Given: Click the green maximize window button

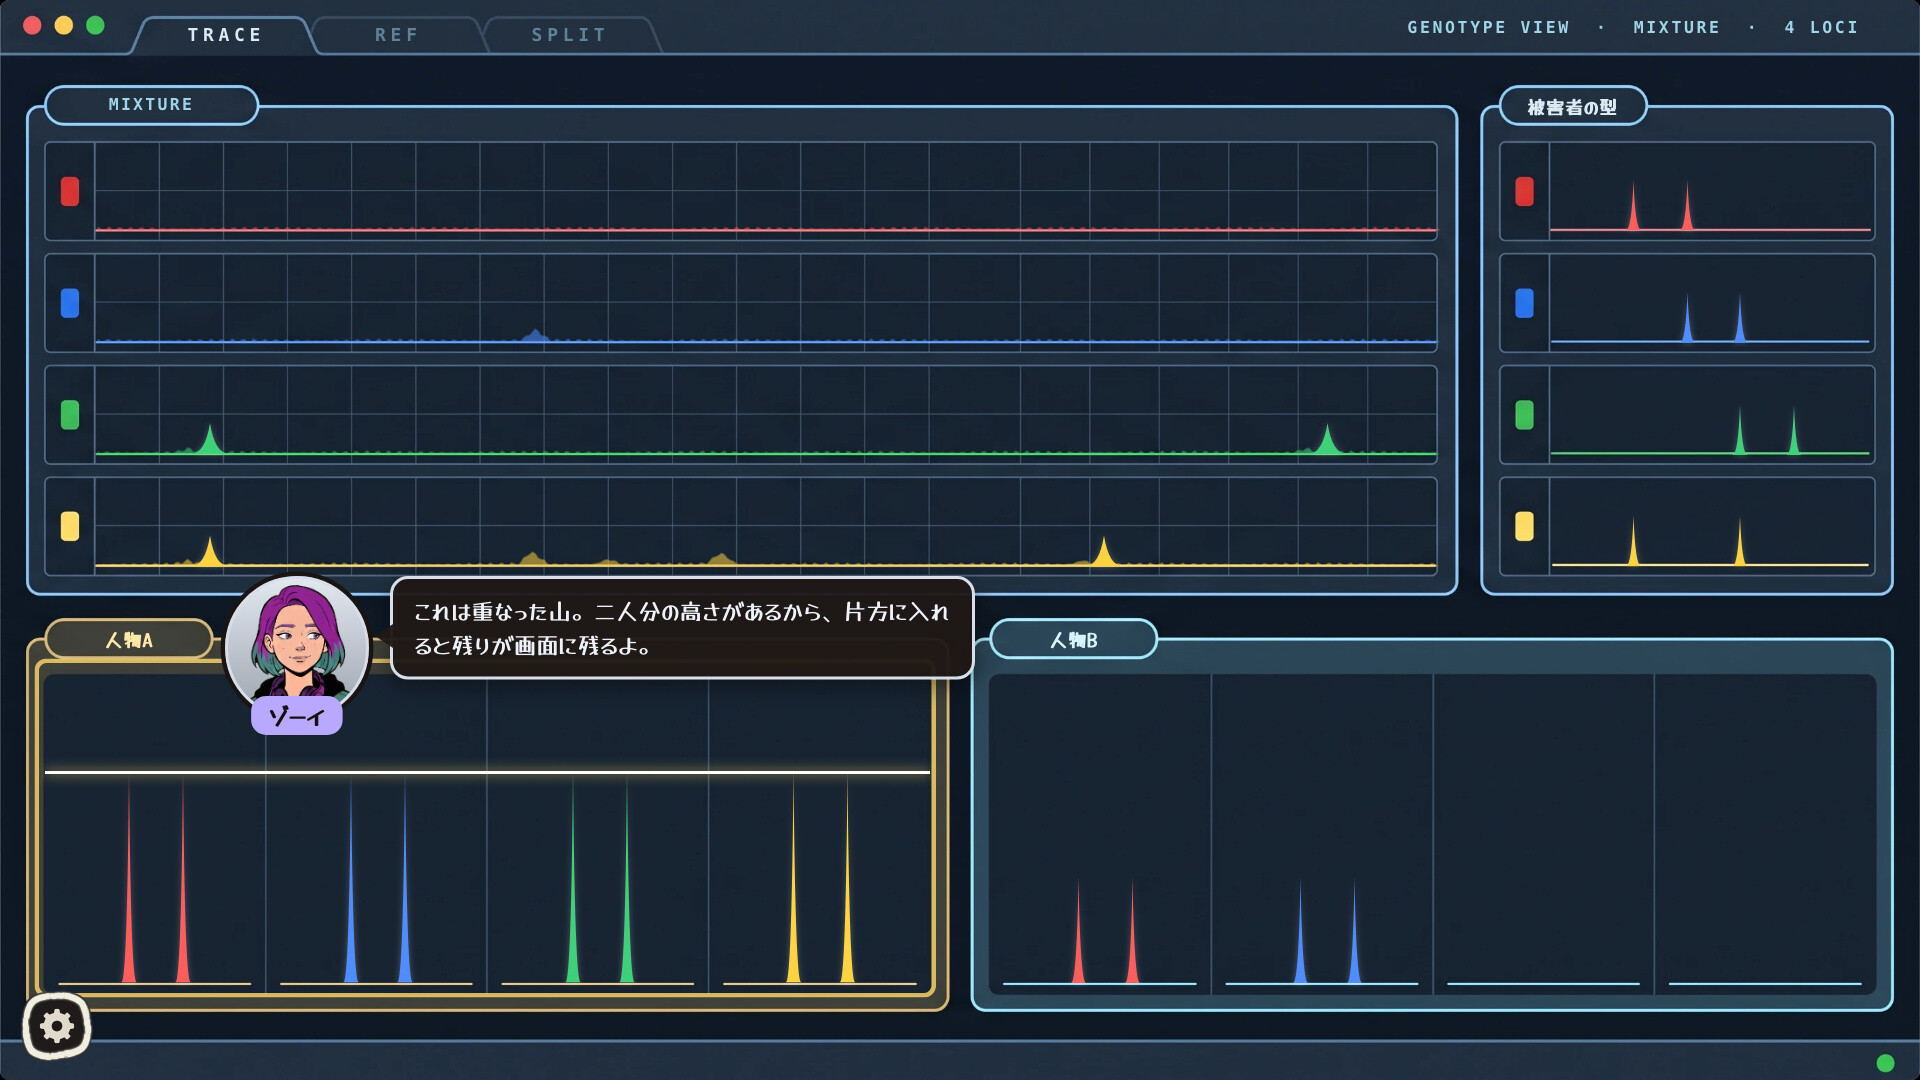Looking at the screenshot, I should click(95, 25).
